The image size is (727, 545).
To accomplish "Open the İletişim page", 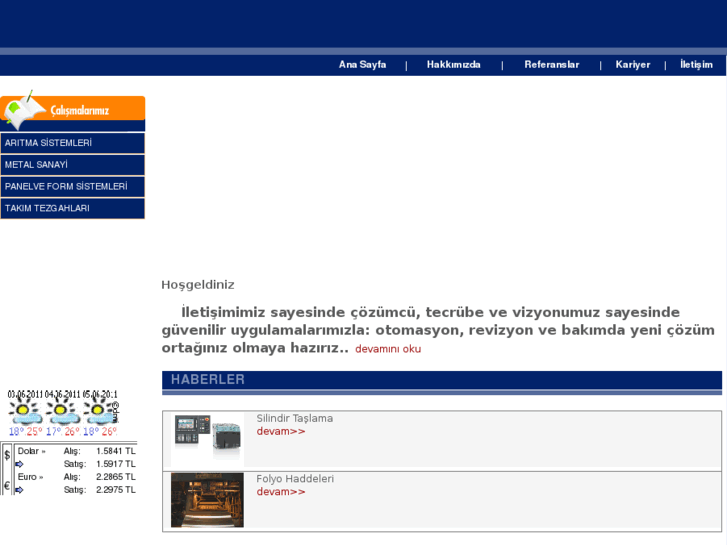I will pos(696,64).
